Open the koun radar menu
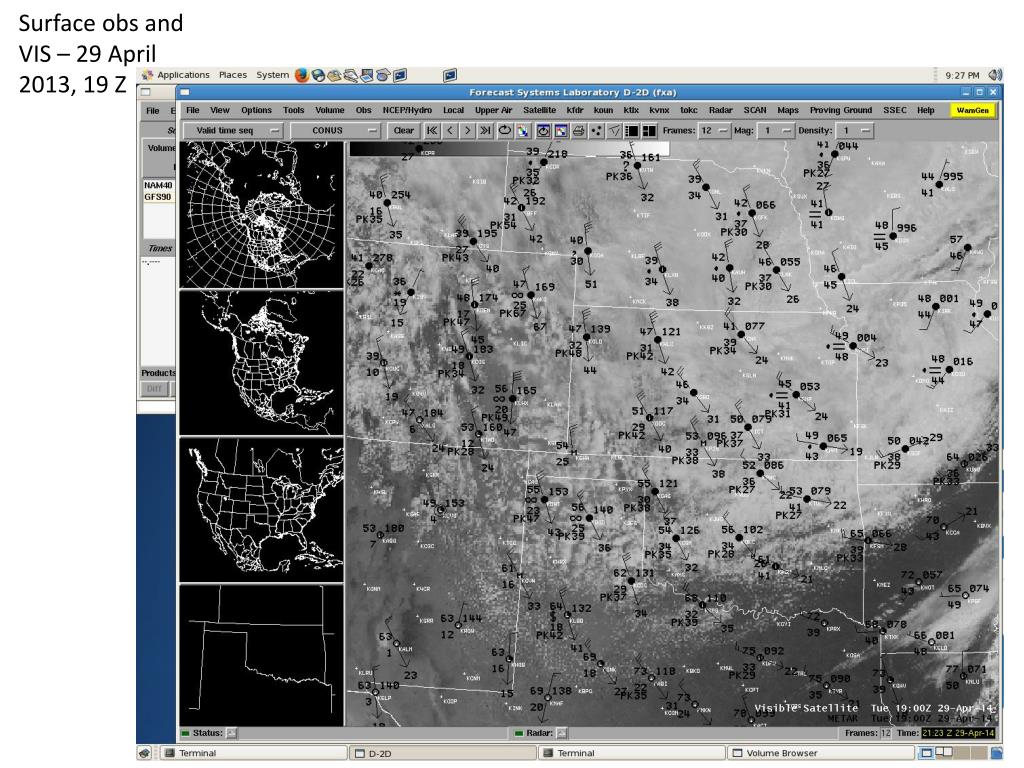Screen dimensions: 1024x768 point(603,110)
